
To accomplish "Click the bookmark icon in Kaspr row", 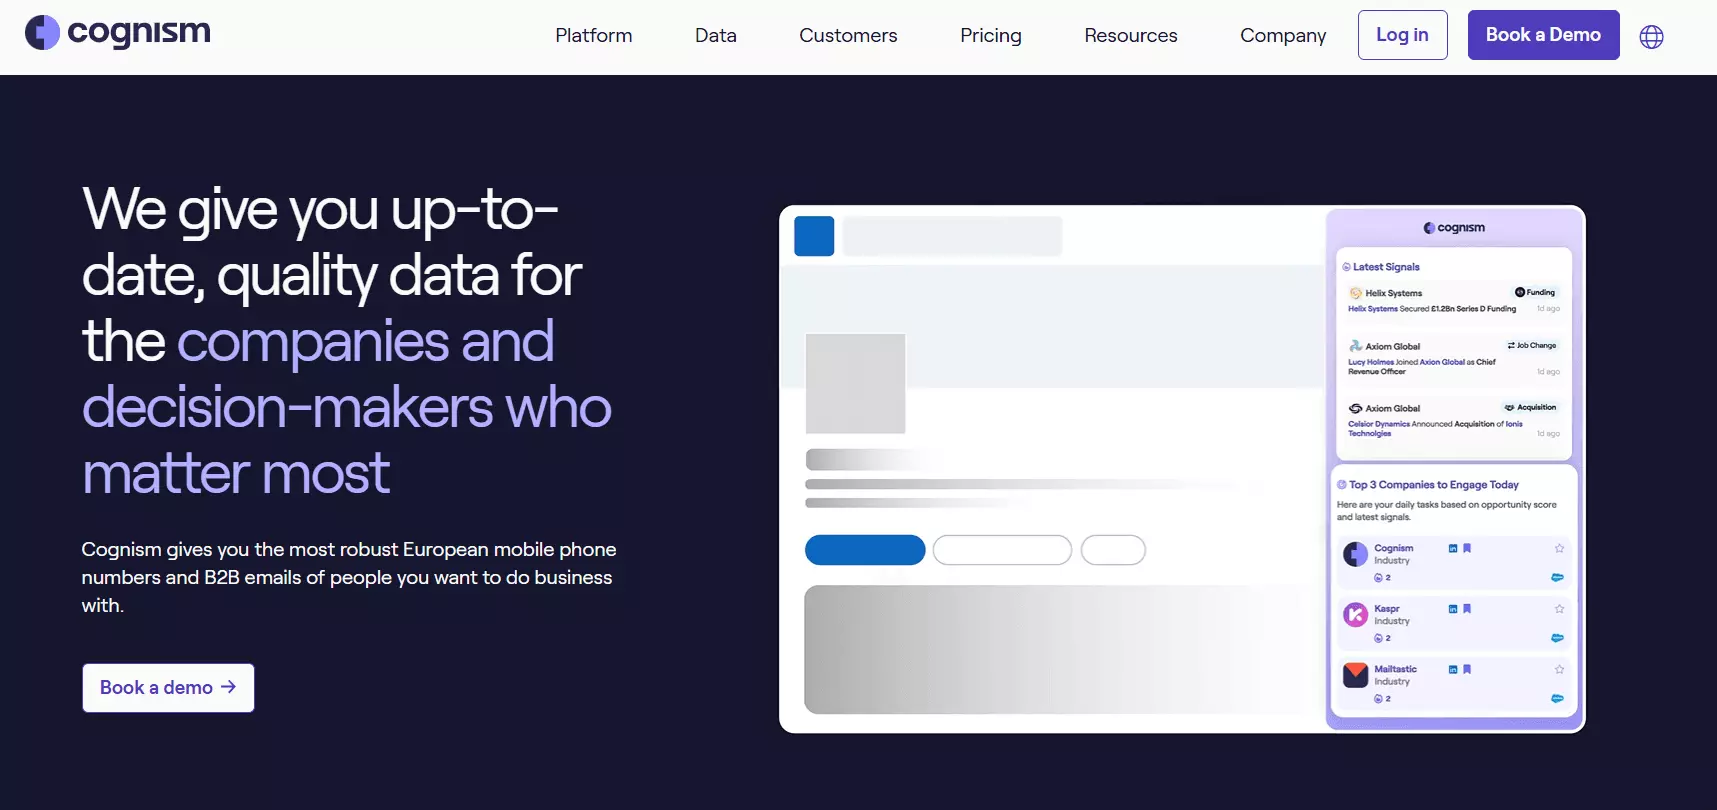I will tap(1467, 608).
